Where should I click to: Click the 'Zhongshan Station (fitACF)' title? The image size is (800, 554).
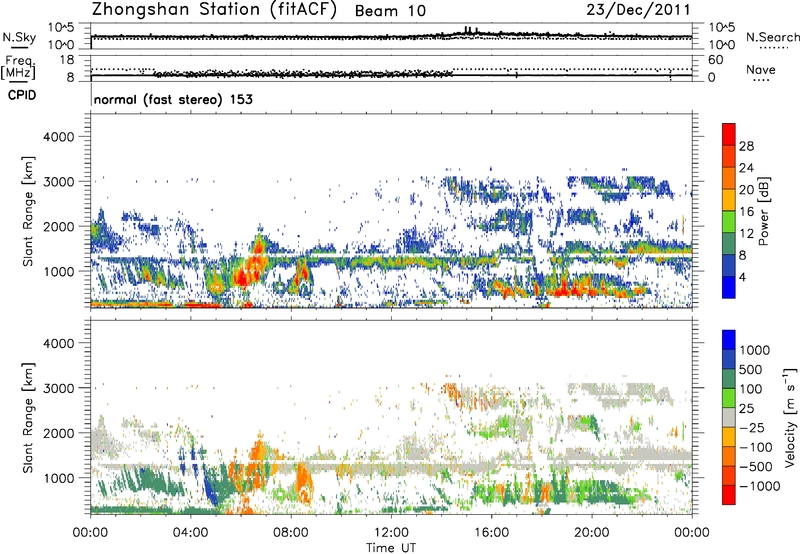pos(214,10)
